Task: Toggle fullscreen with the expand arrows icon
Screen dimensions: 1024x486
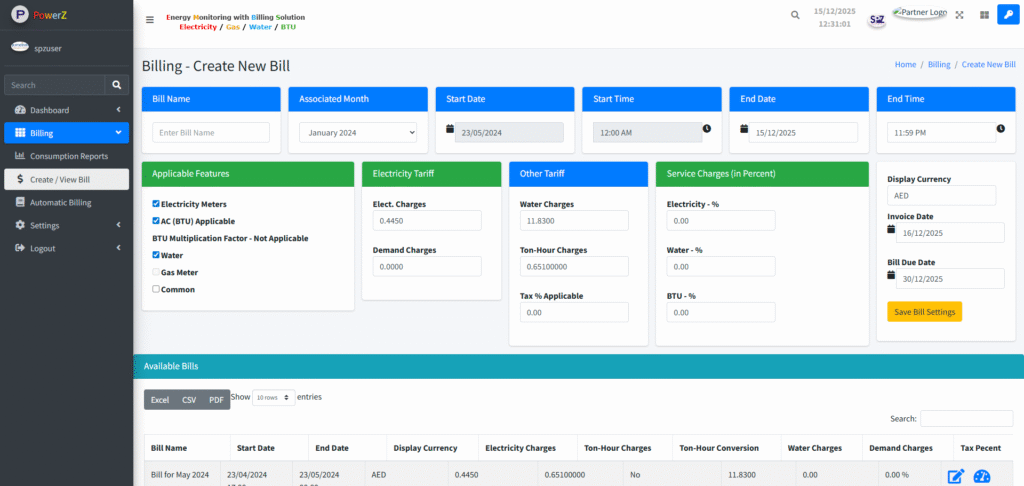Action: coord(960,15)
